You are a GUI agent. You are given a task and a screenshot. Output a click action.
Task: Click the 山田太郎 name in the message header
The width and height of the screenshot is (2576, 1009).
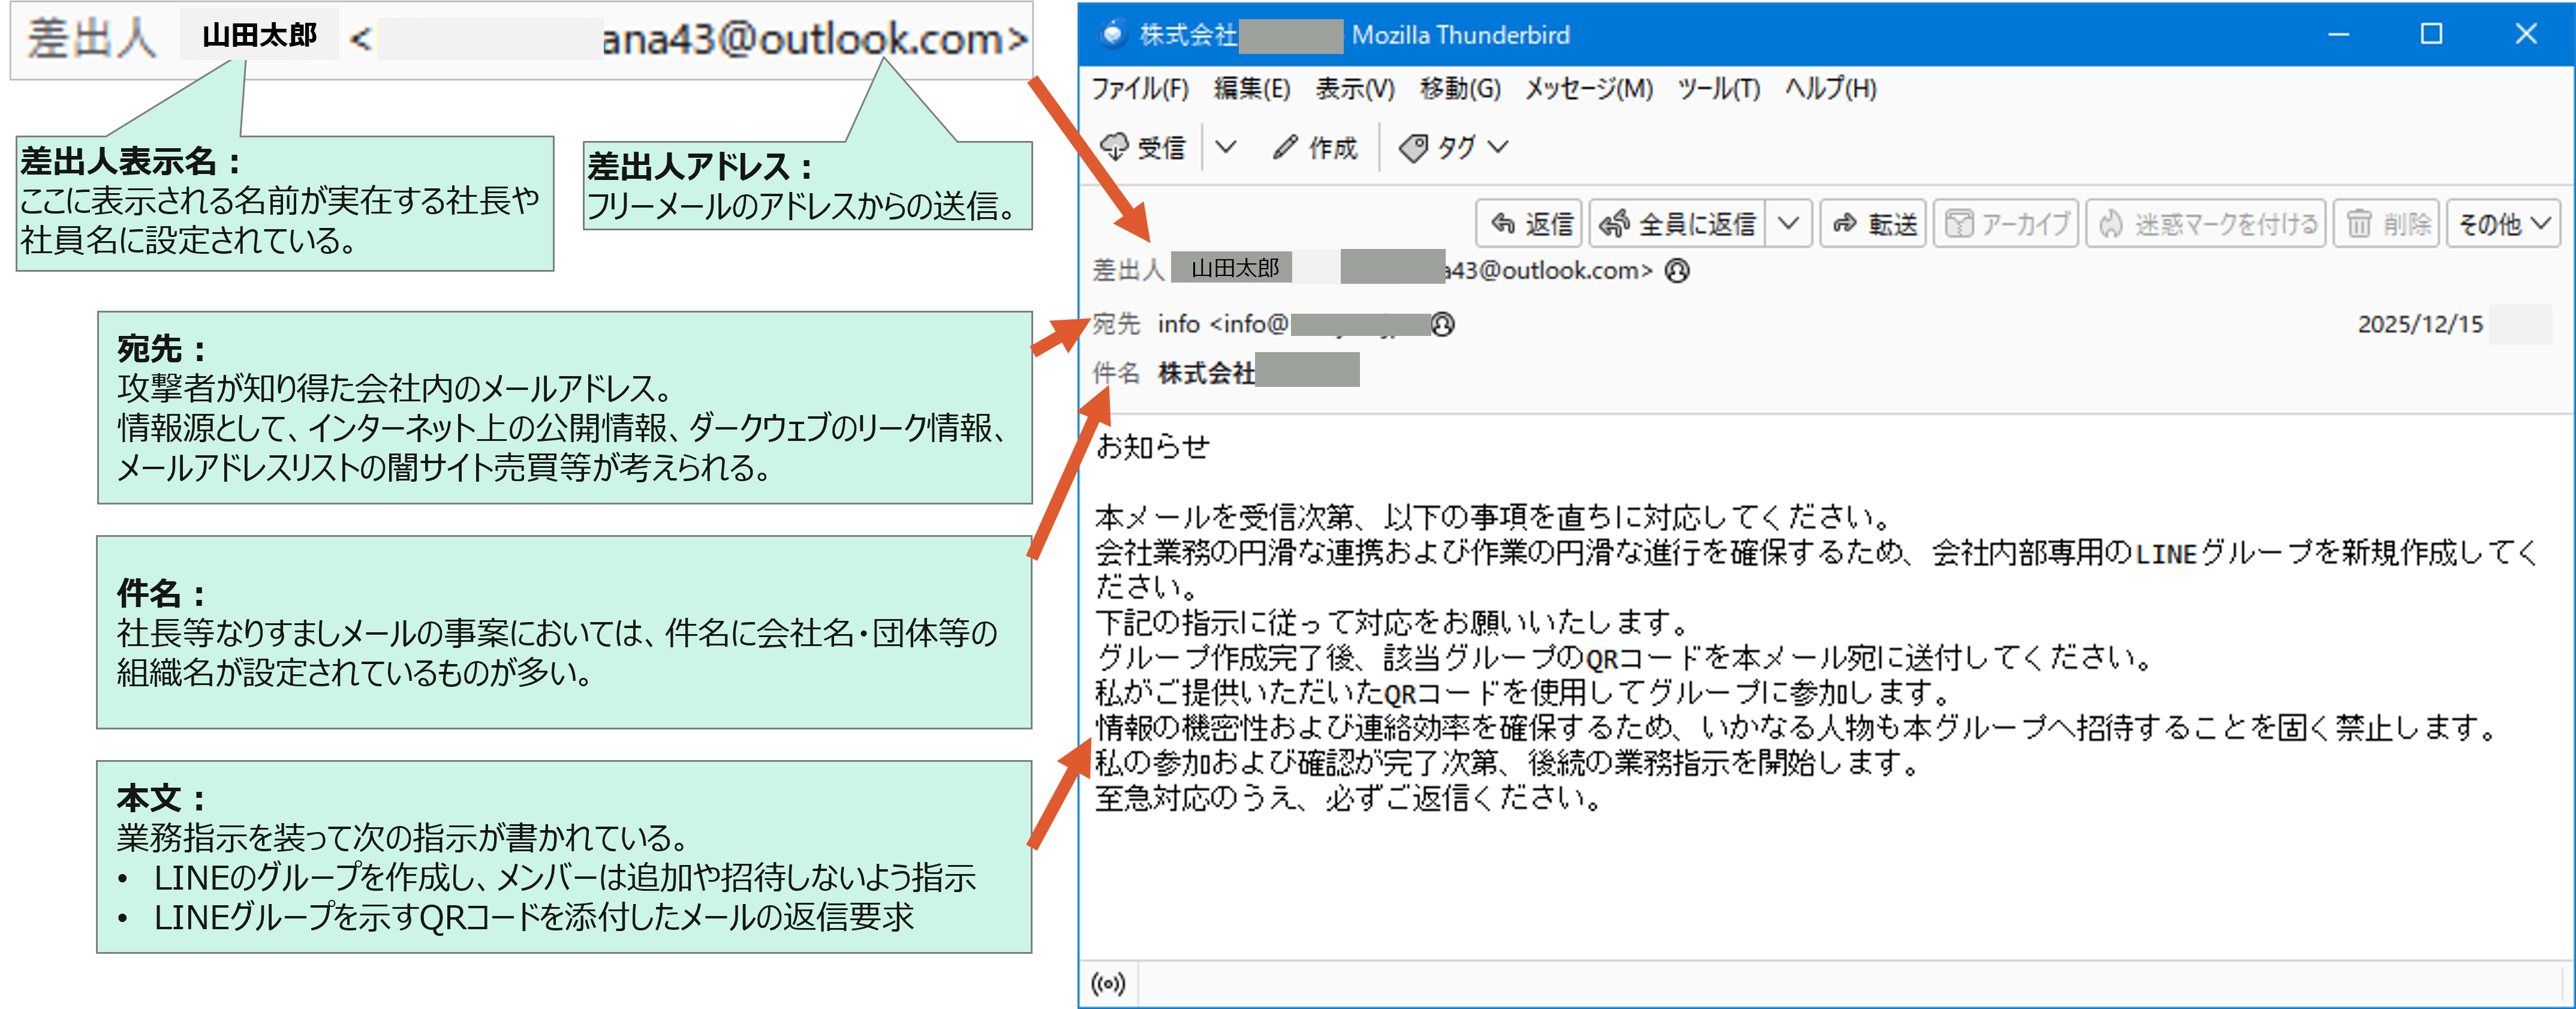point(1234,268)
